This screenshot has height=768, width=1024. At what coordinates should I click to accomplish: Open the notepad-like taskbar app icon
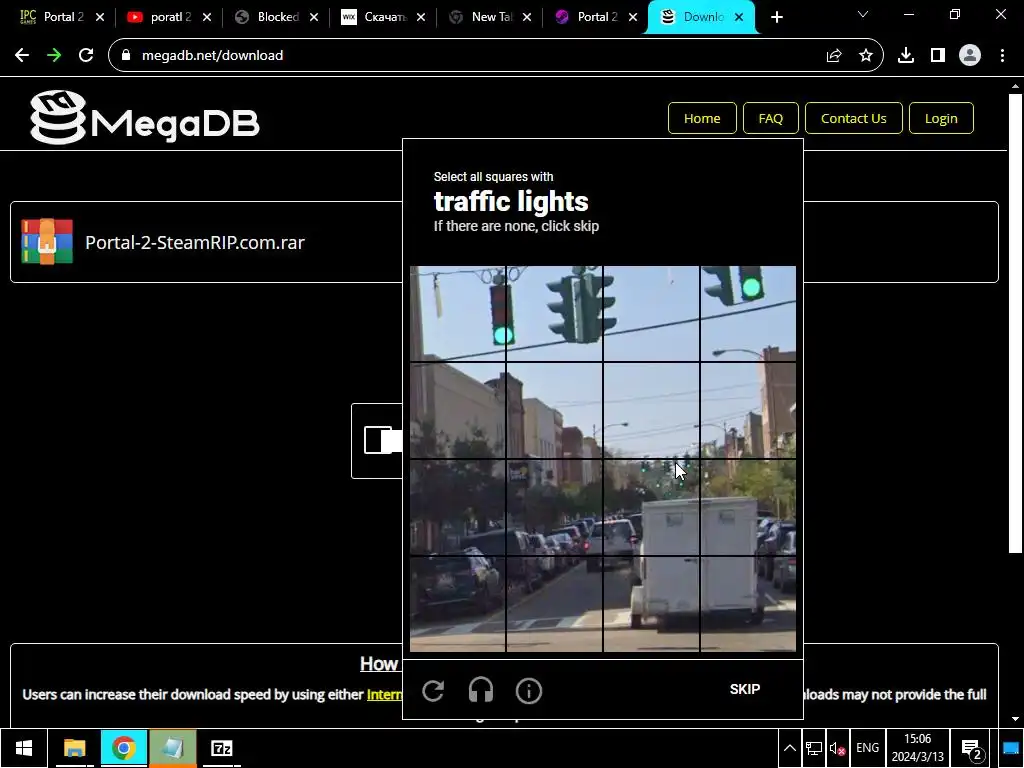click(x=172, y=748)
